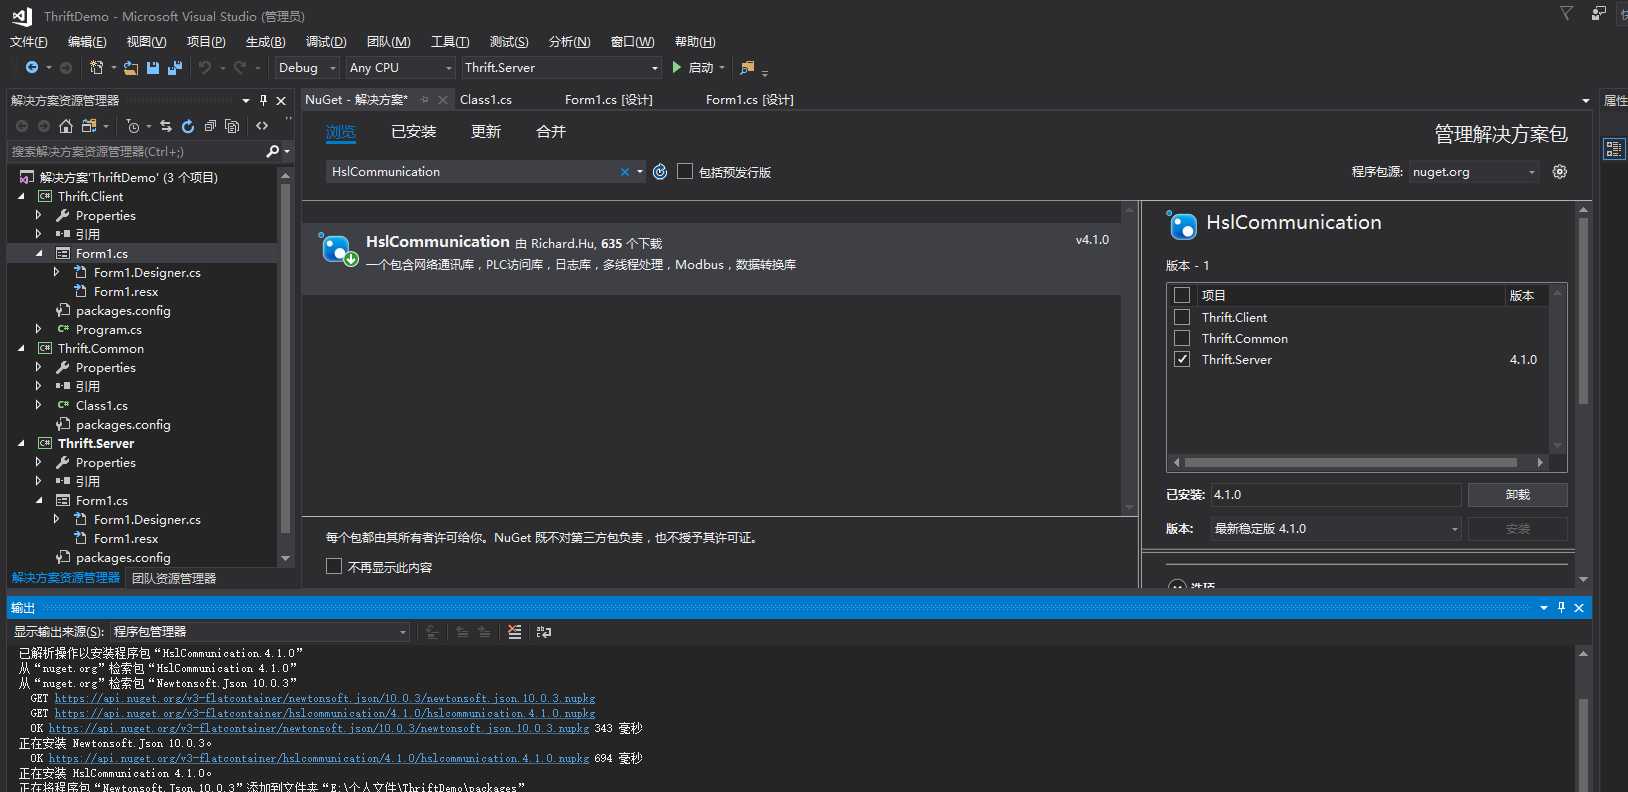Image resolution: width=1628 pixels, height=792 pixels.
Task: Refresh Solution Explorer with the refresh icon
Action: pyautogui.click(x=188, y=126)
